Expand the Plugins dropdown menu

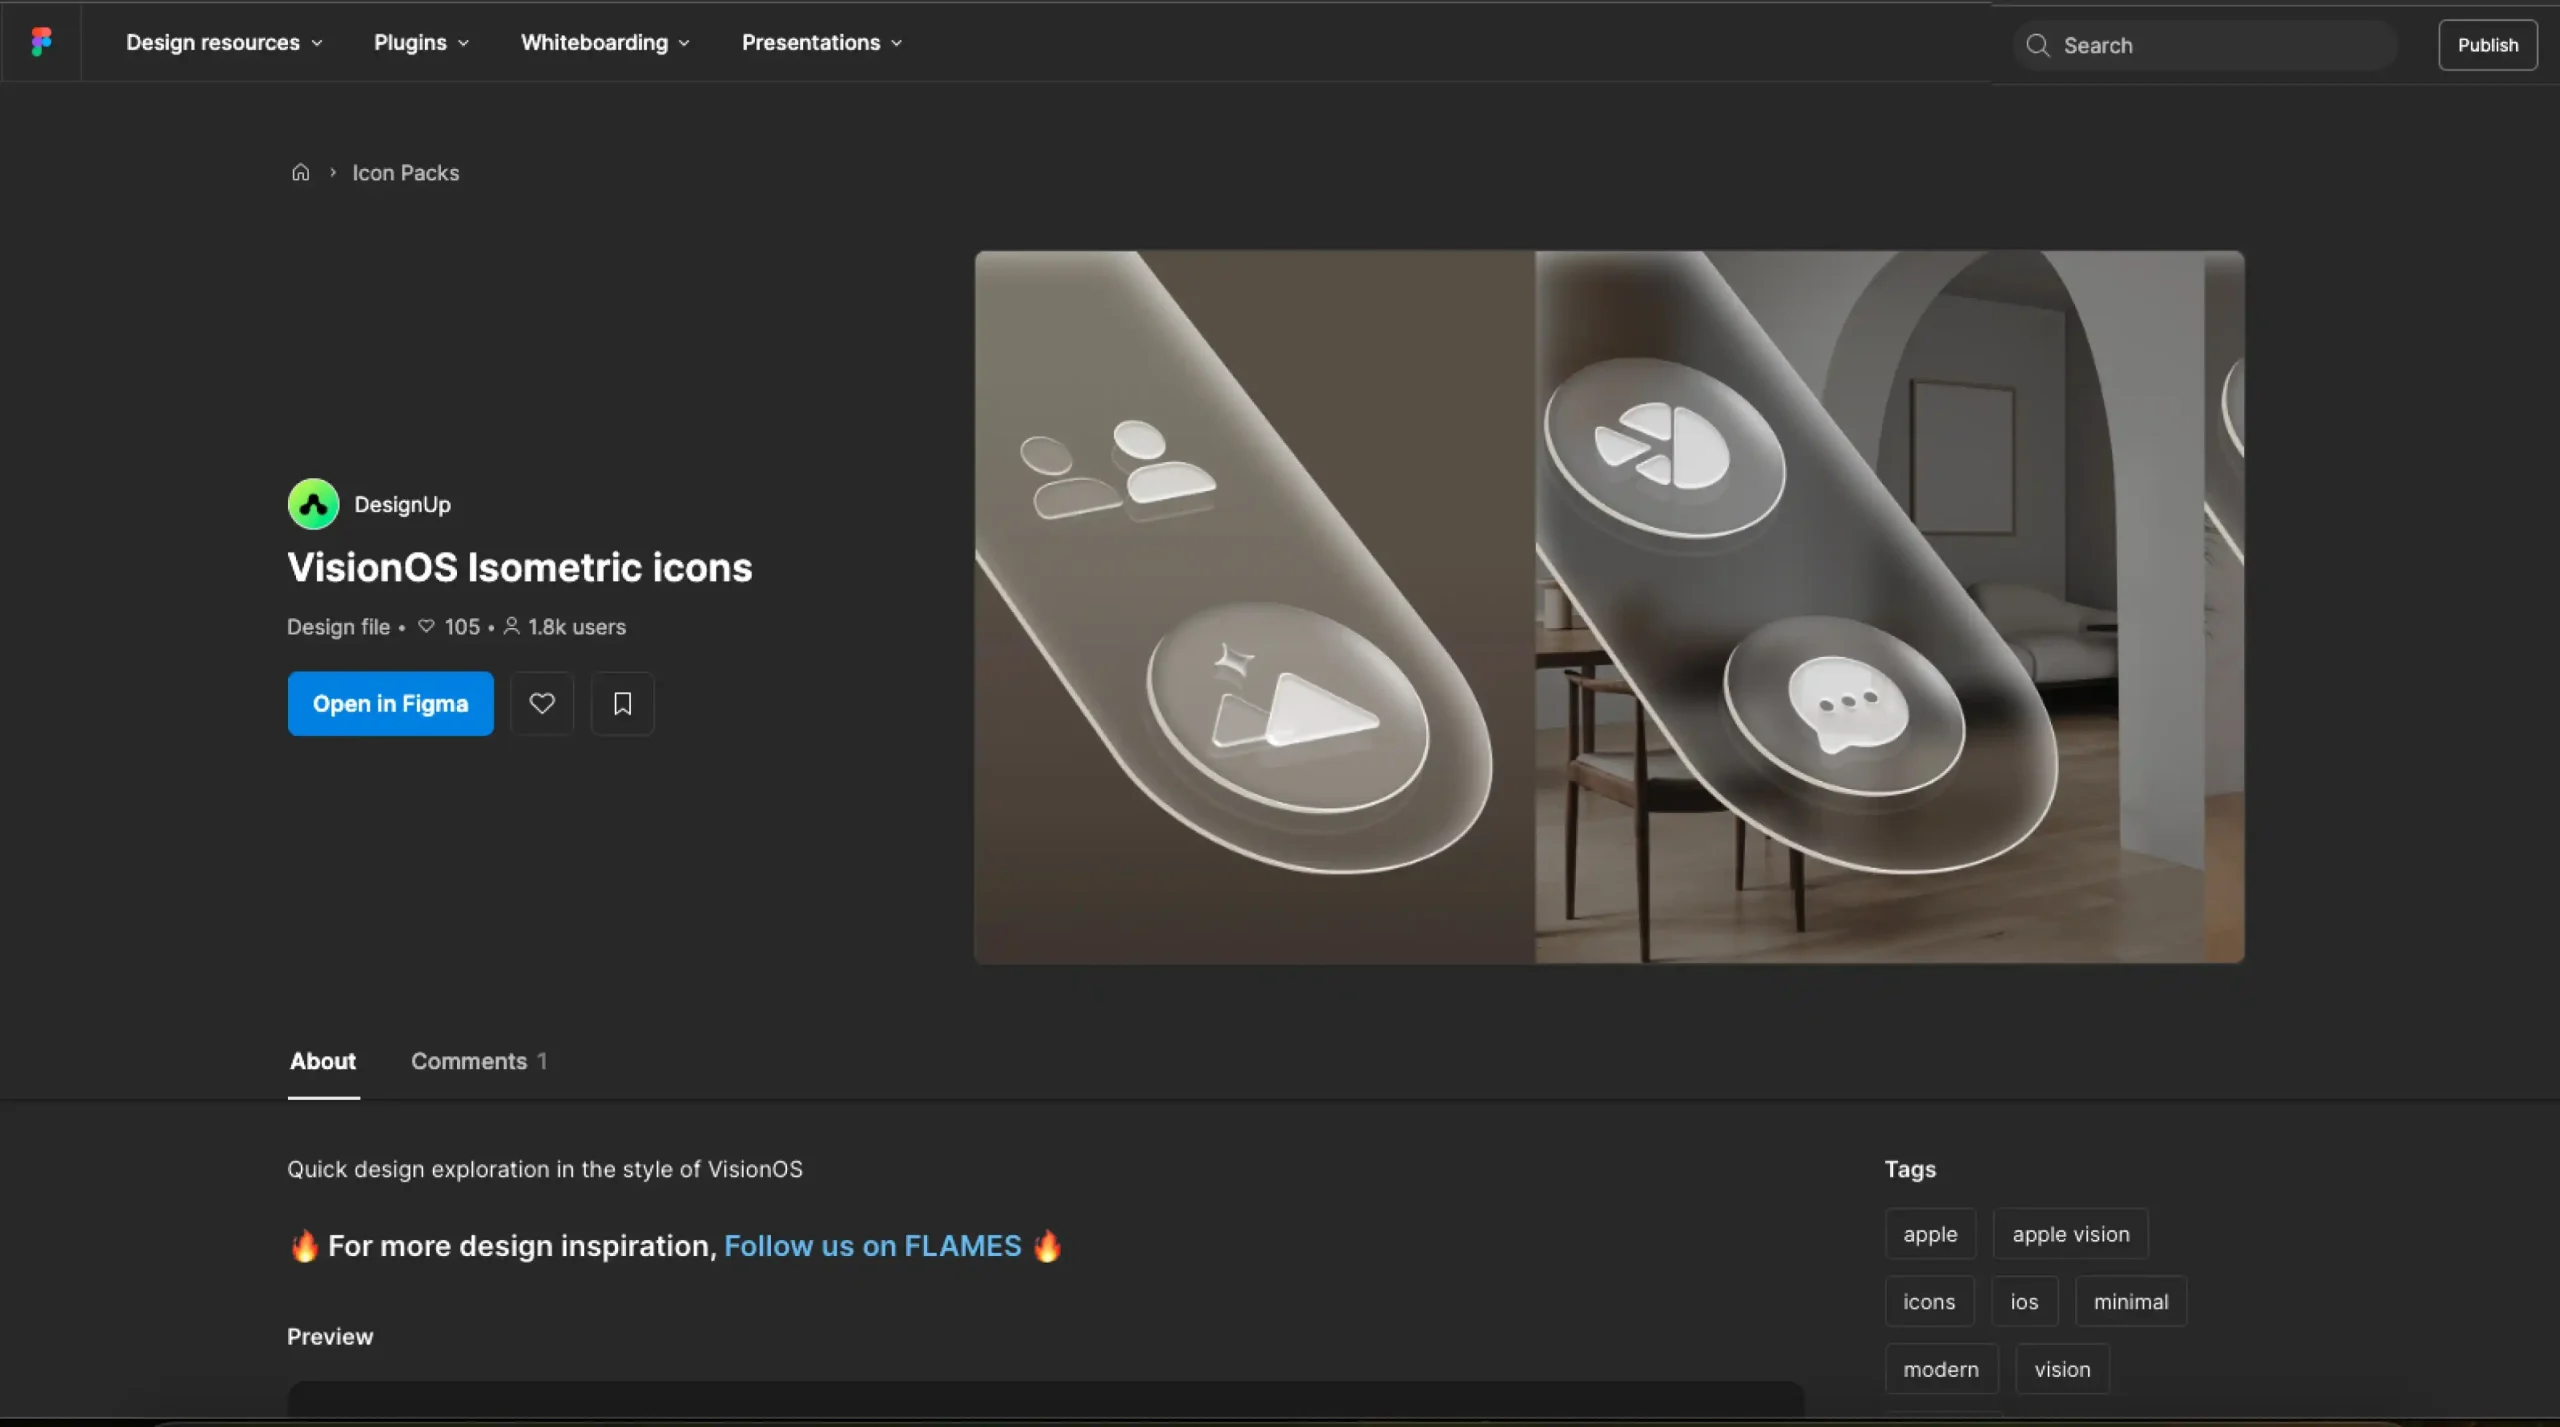421,42
